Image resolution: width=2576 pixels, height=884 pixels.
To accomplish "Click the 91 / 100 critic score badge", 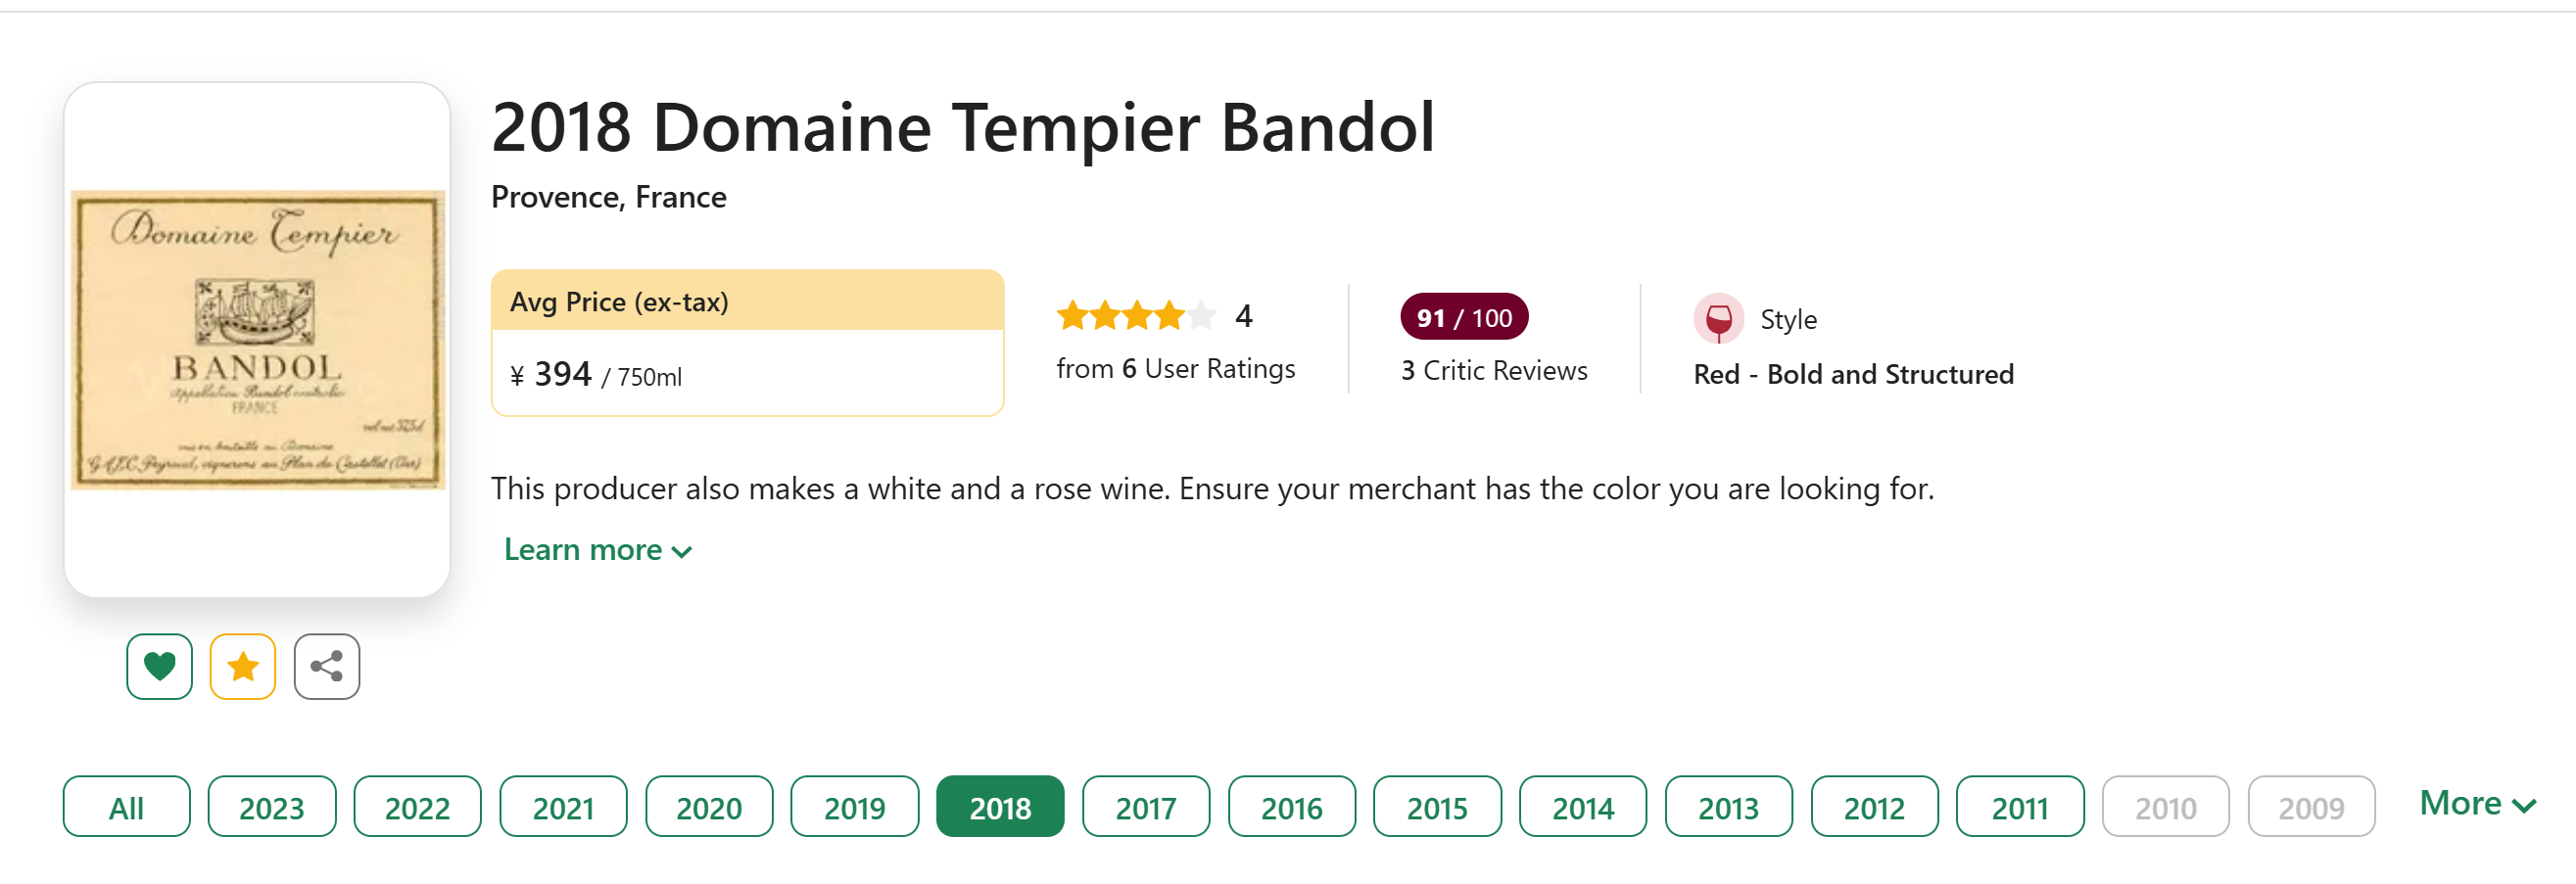I will pos(1464,317).
